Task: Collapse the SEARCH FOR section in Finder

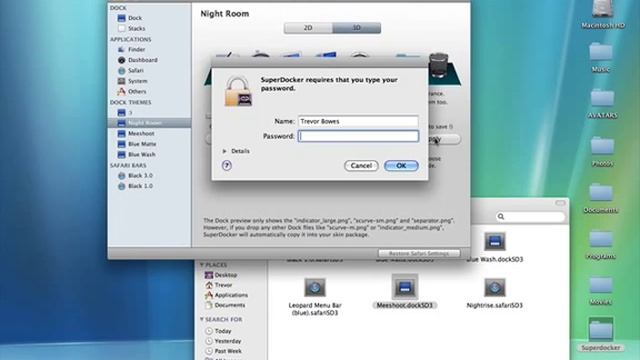Action: click(202, 319)
